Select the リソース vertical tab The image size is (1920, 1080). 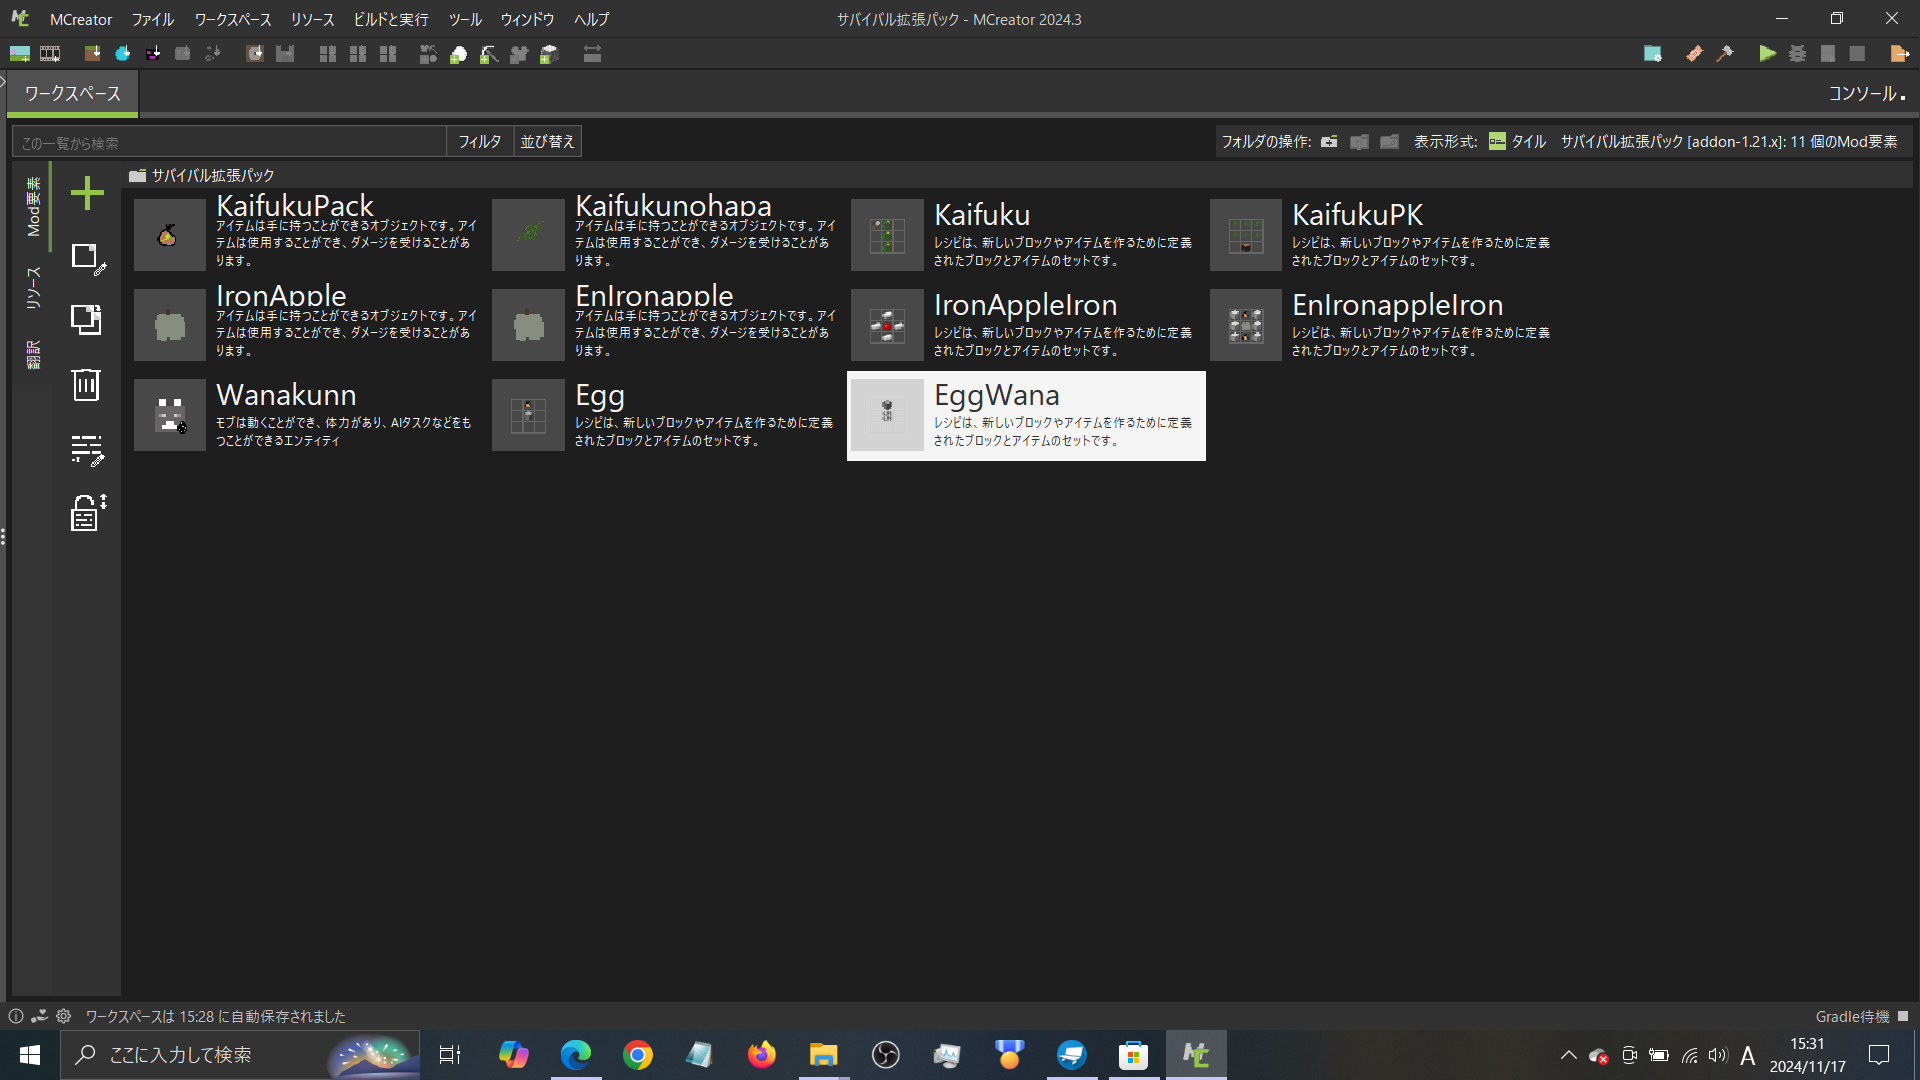[33, 287]
